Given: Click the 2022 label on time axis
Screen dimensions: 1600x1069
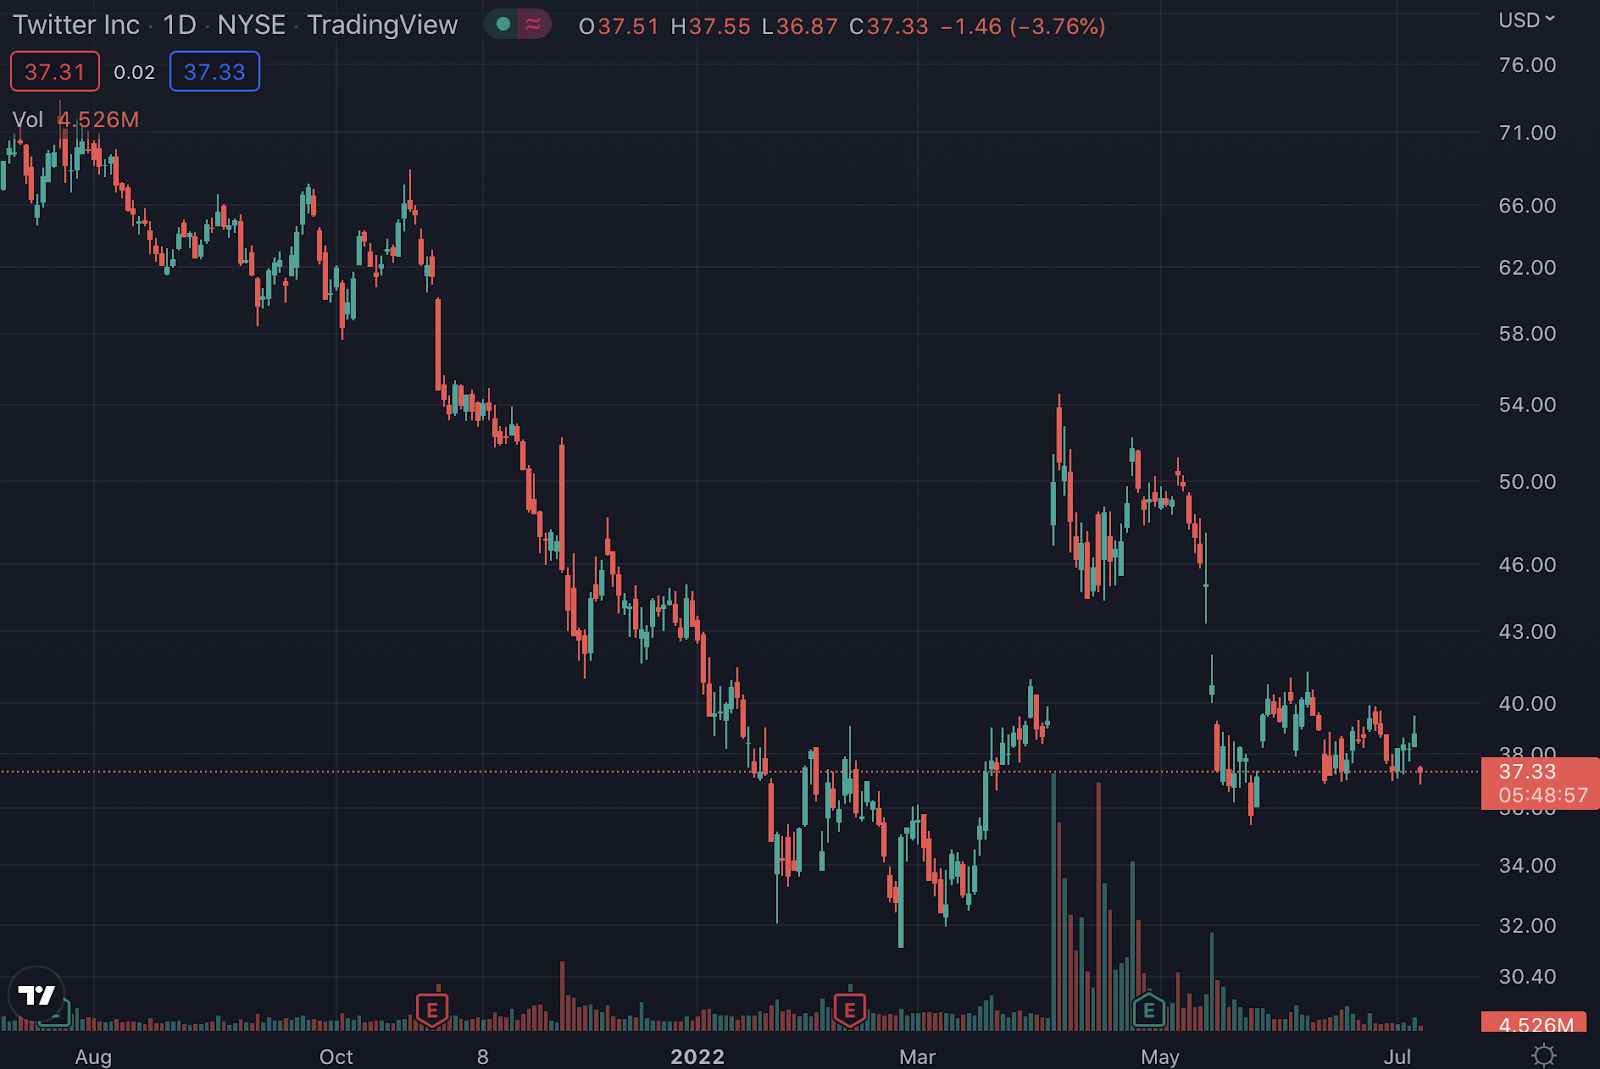Looking at the screenshot, I should coord(697,1057).
